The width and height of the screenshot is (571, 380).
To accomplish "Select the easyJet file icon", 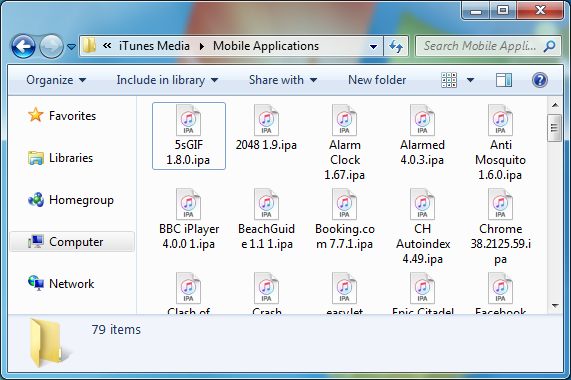I will (344, 288).
